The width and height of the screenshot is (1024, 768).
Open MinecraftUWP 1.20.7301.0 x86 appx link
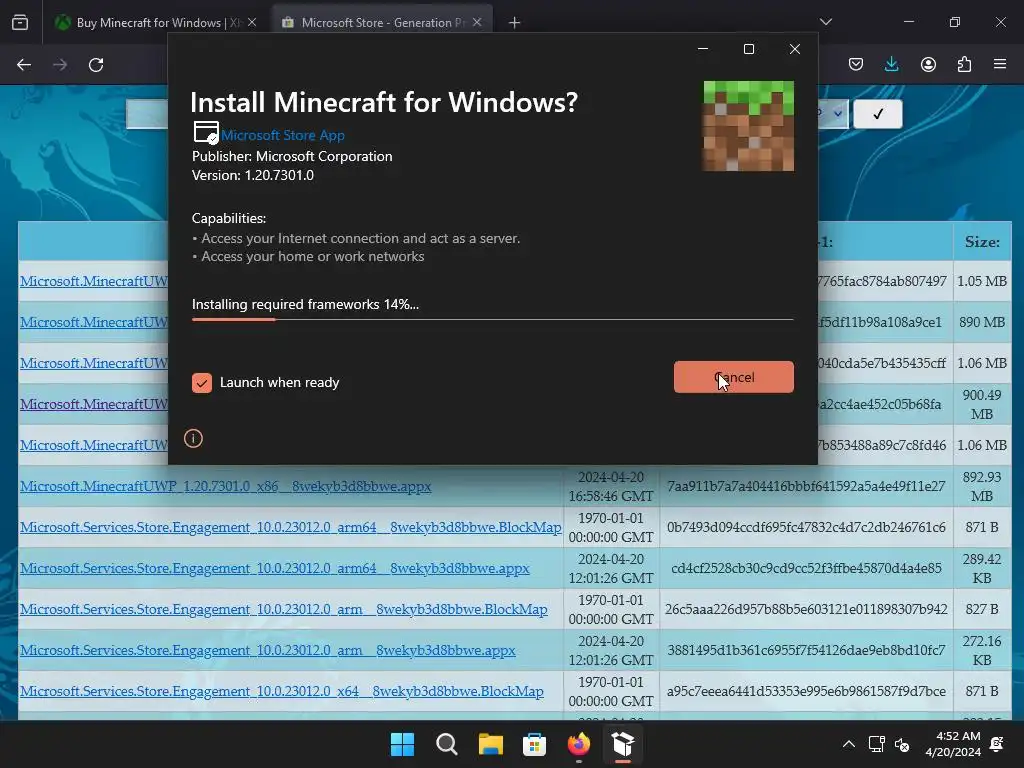[225, 487]
